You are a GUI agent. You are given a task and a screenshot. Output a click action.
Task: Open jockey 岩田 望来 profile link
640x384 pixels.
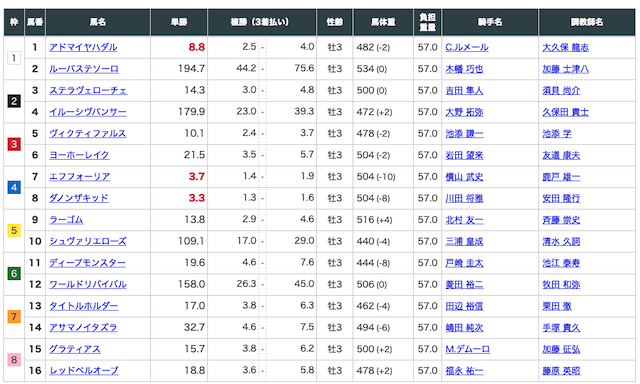[x=464, y=155]
